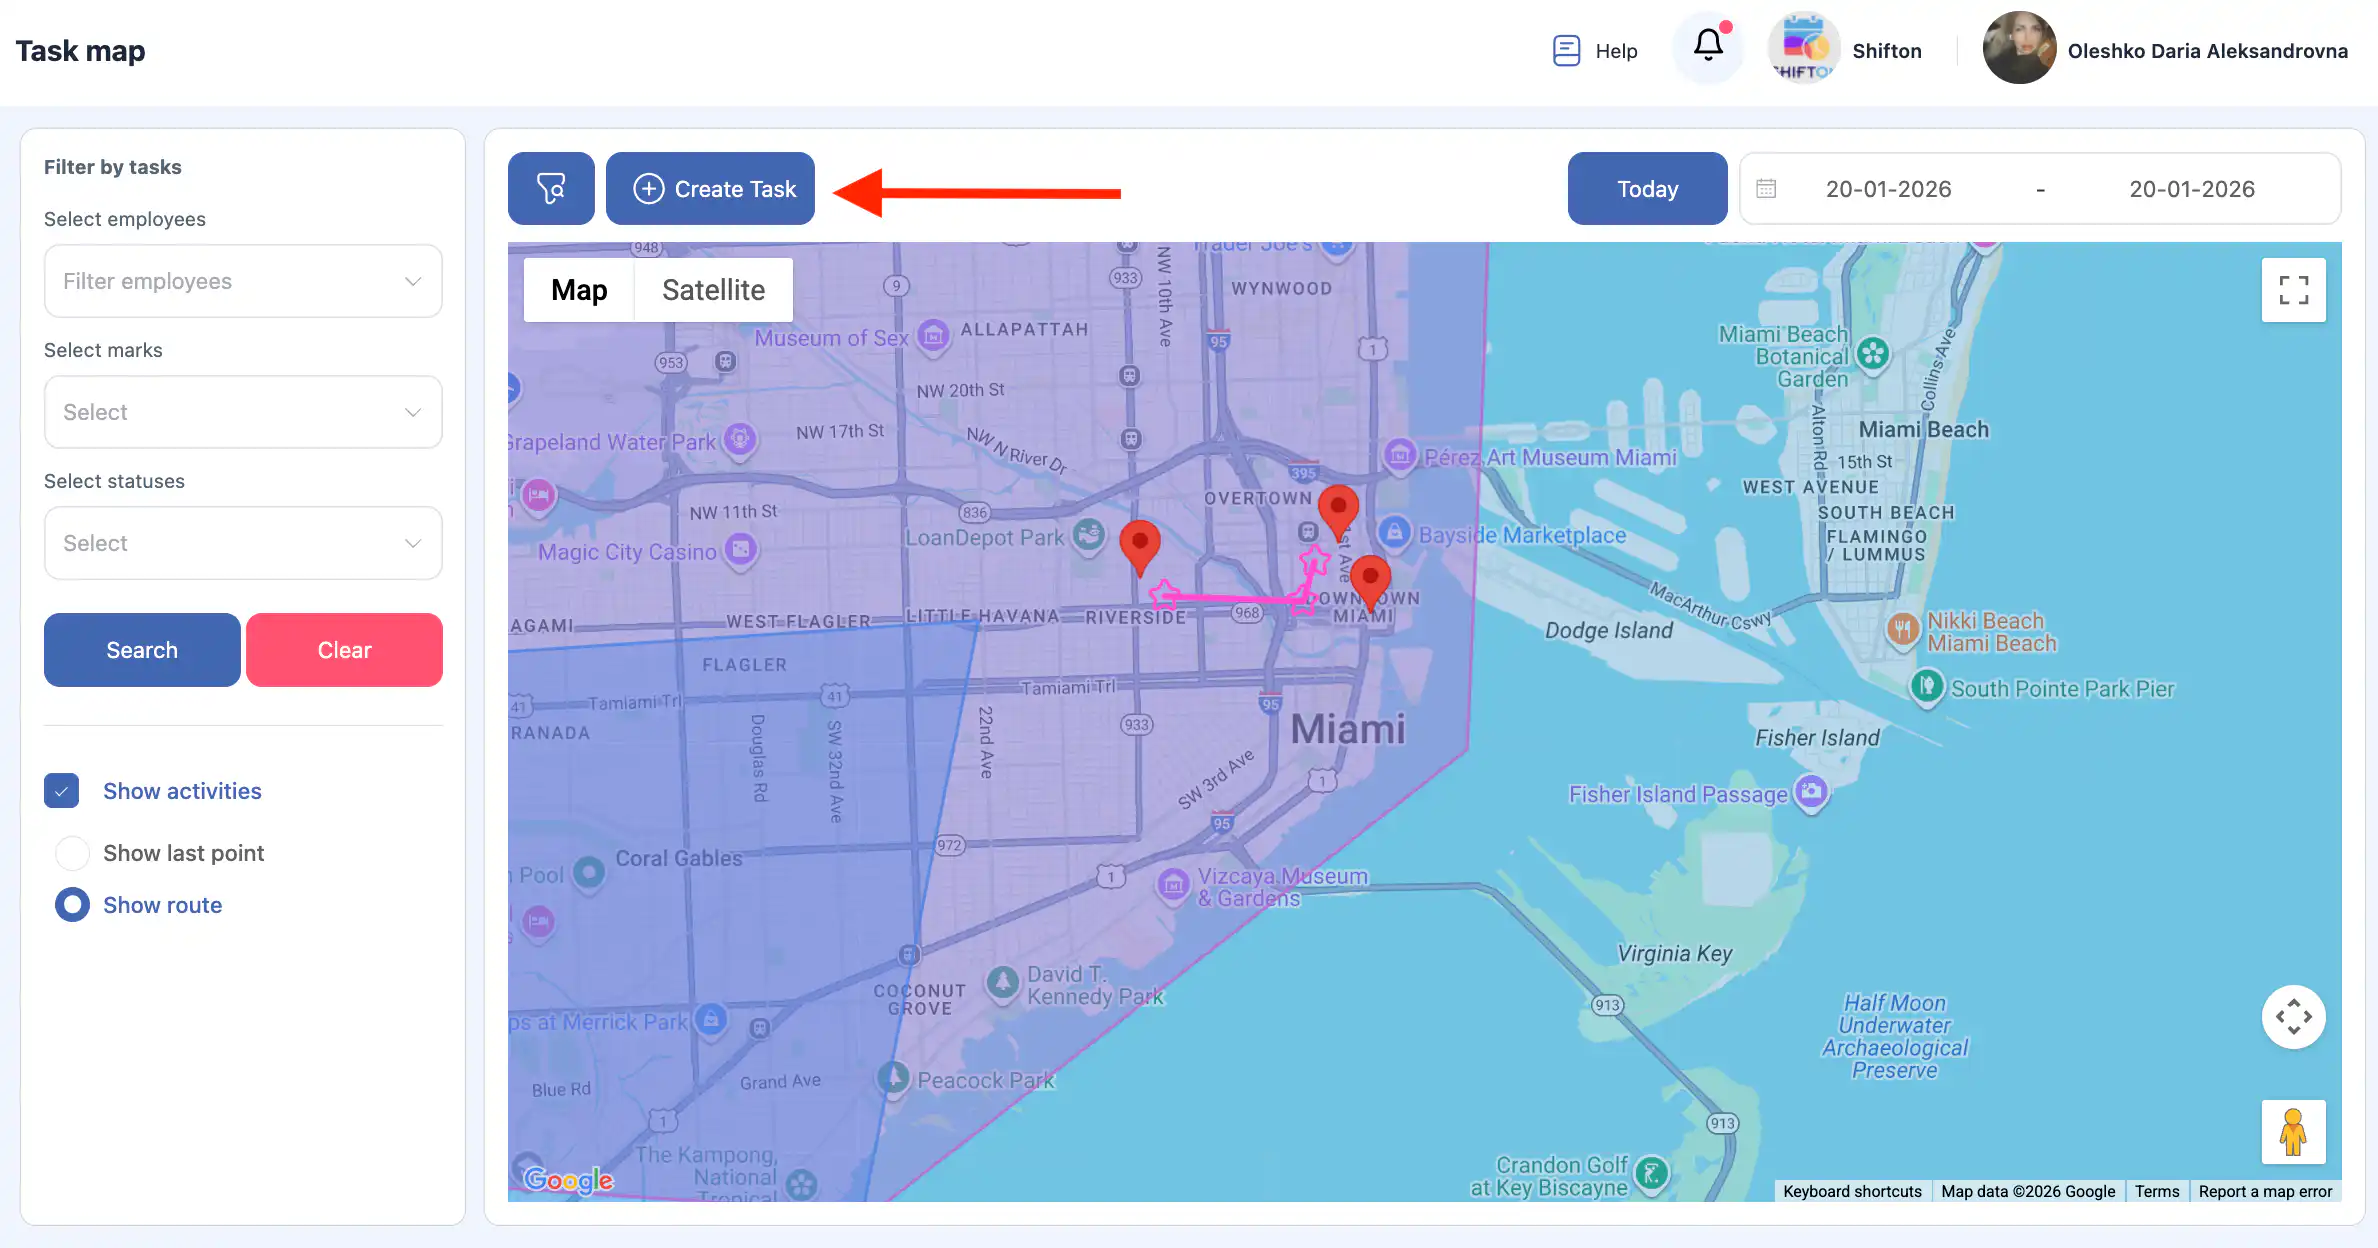
Task: Expand the Filter employees dropdown
Action: [x=243, y=282]
